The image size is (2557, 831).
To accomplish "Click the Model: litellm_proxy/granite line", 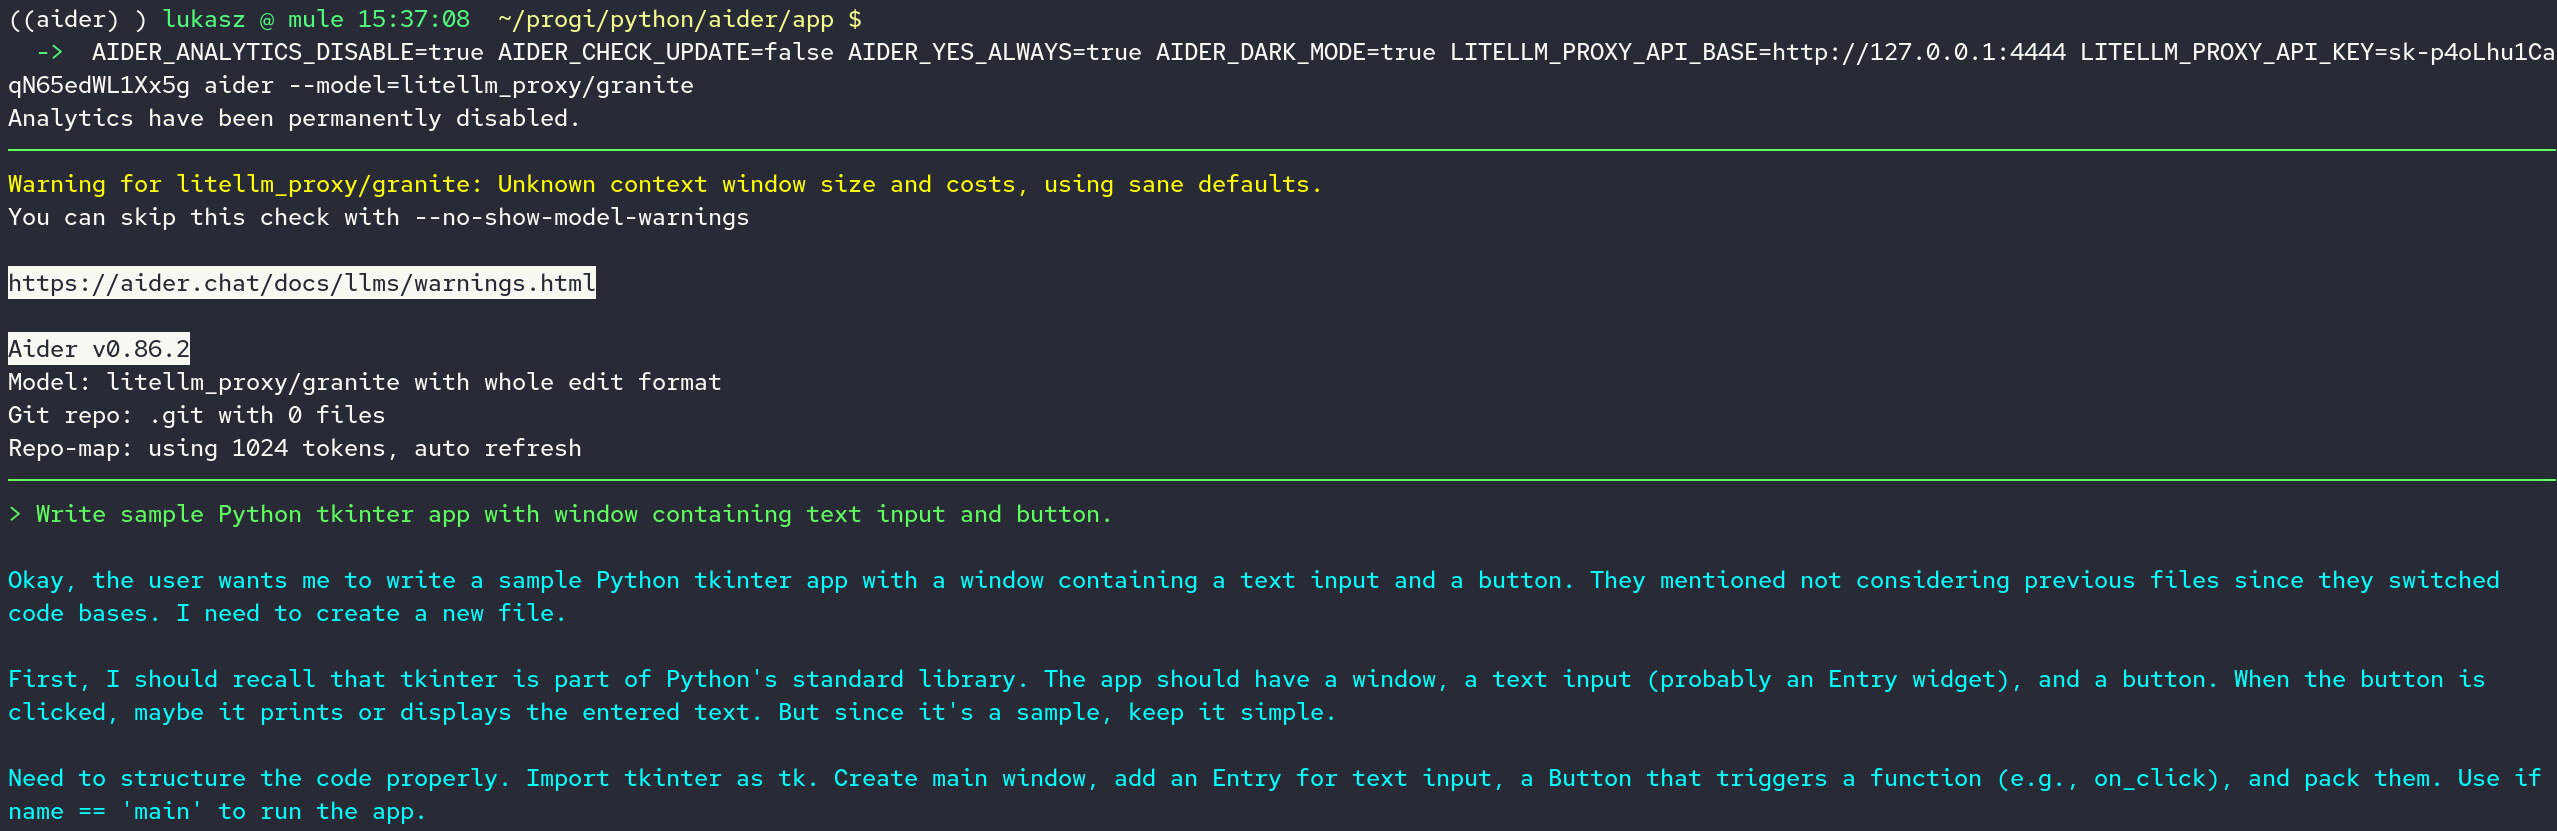I will pyautogui.click(x=365, y=382).
